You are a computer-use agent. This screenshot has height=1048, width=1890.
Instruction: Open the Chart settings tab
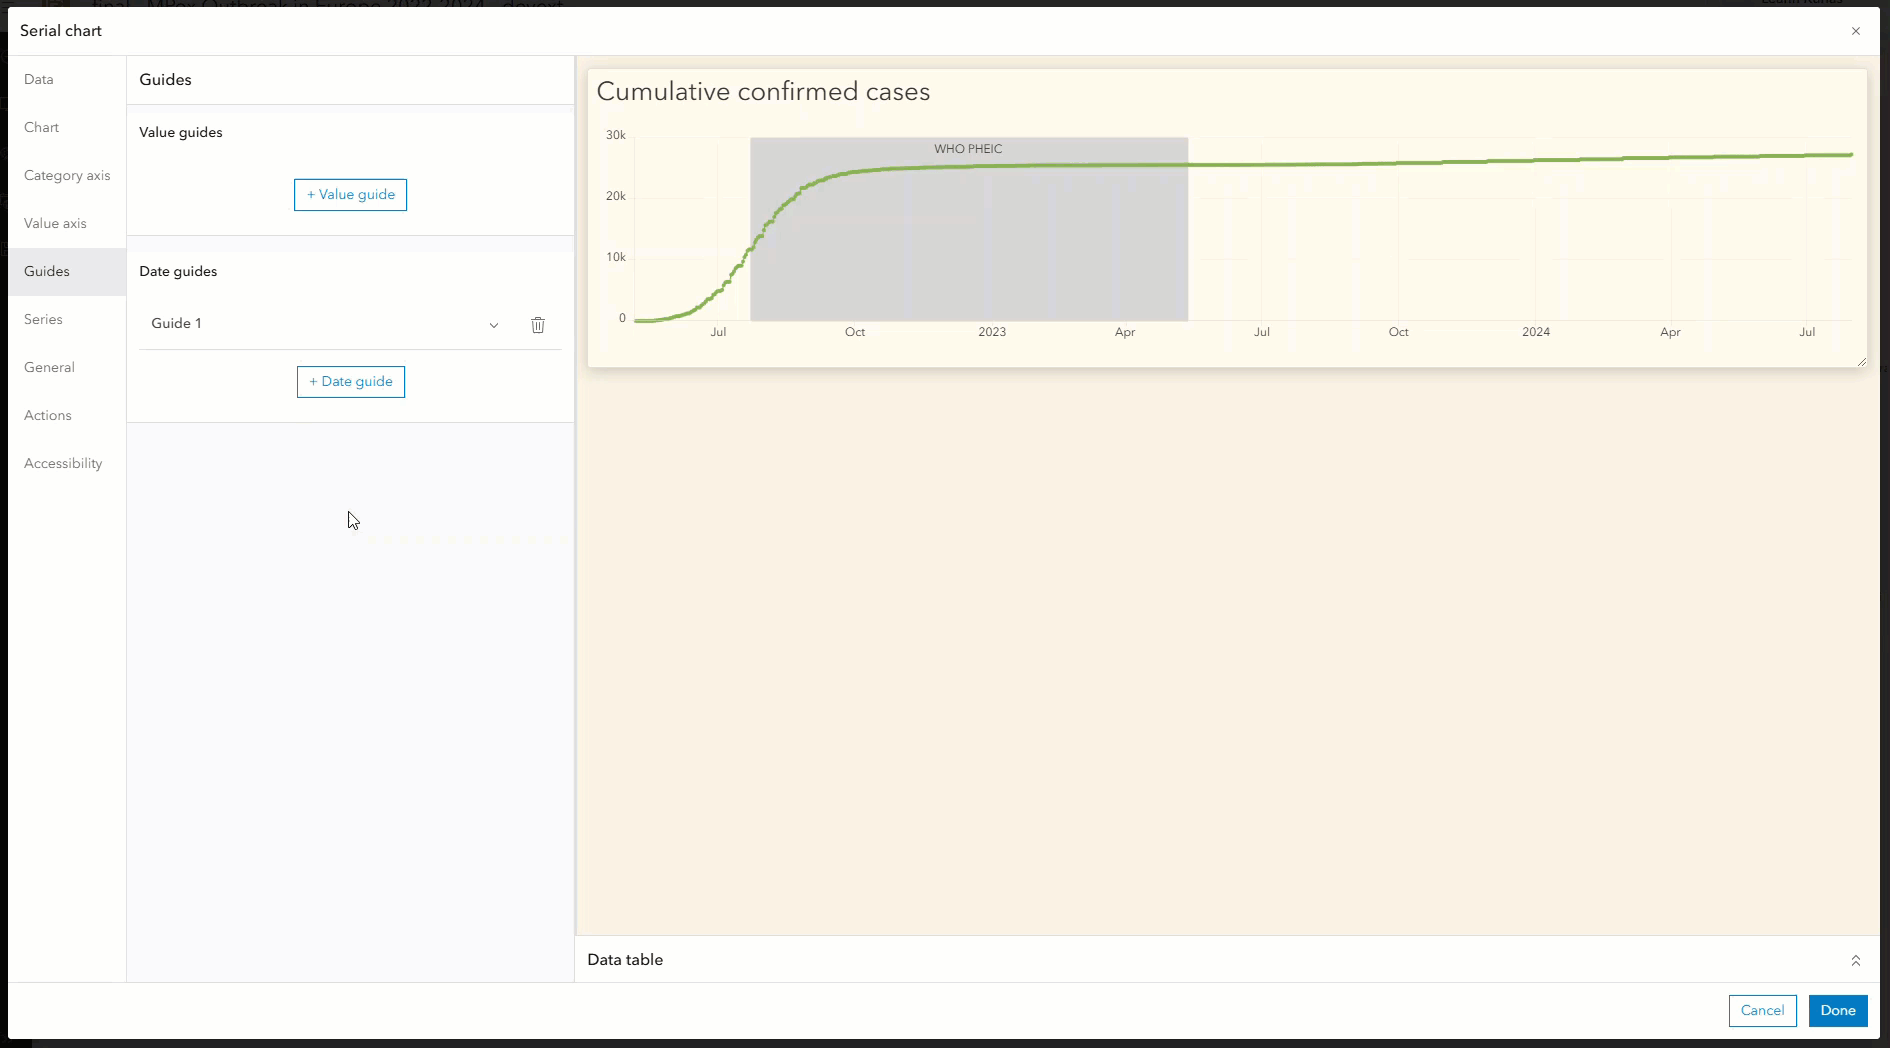click(41, 127)
